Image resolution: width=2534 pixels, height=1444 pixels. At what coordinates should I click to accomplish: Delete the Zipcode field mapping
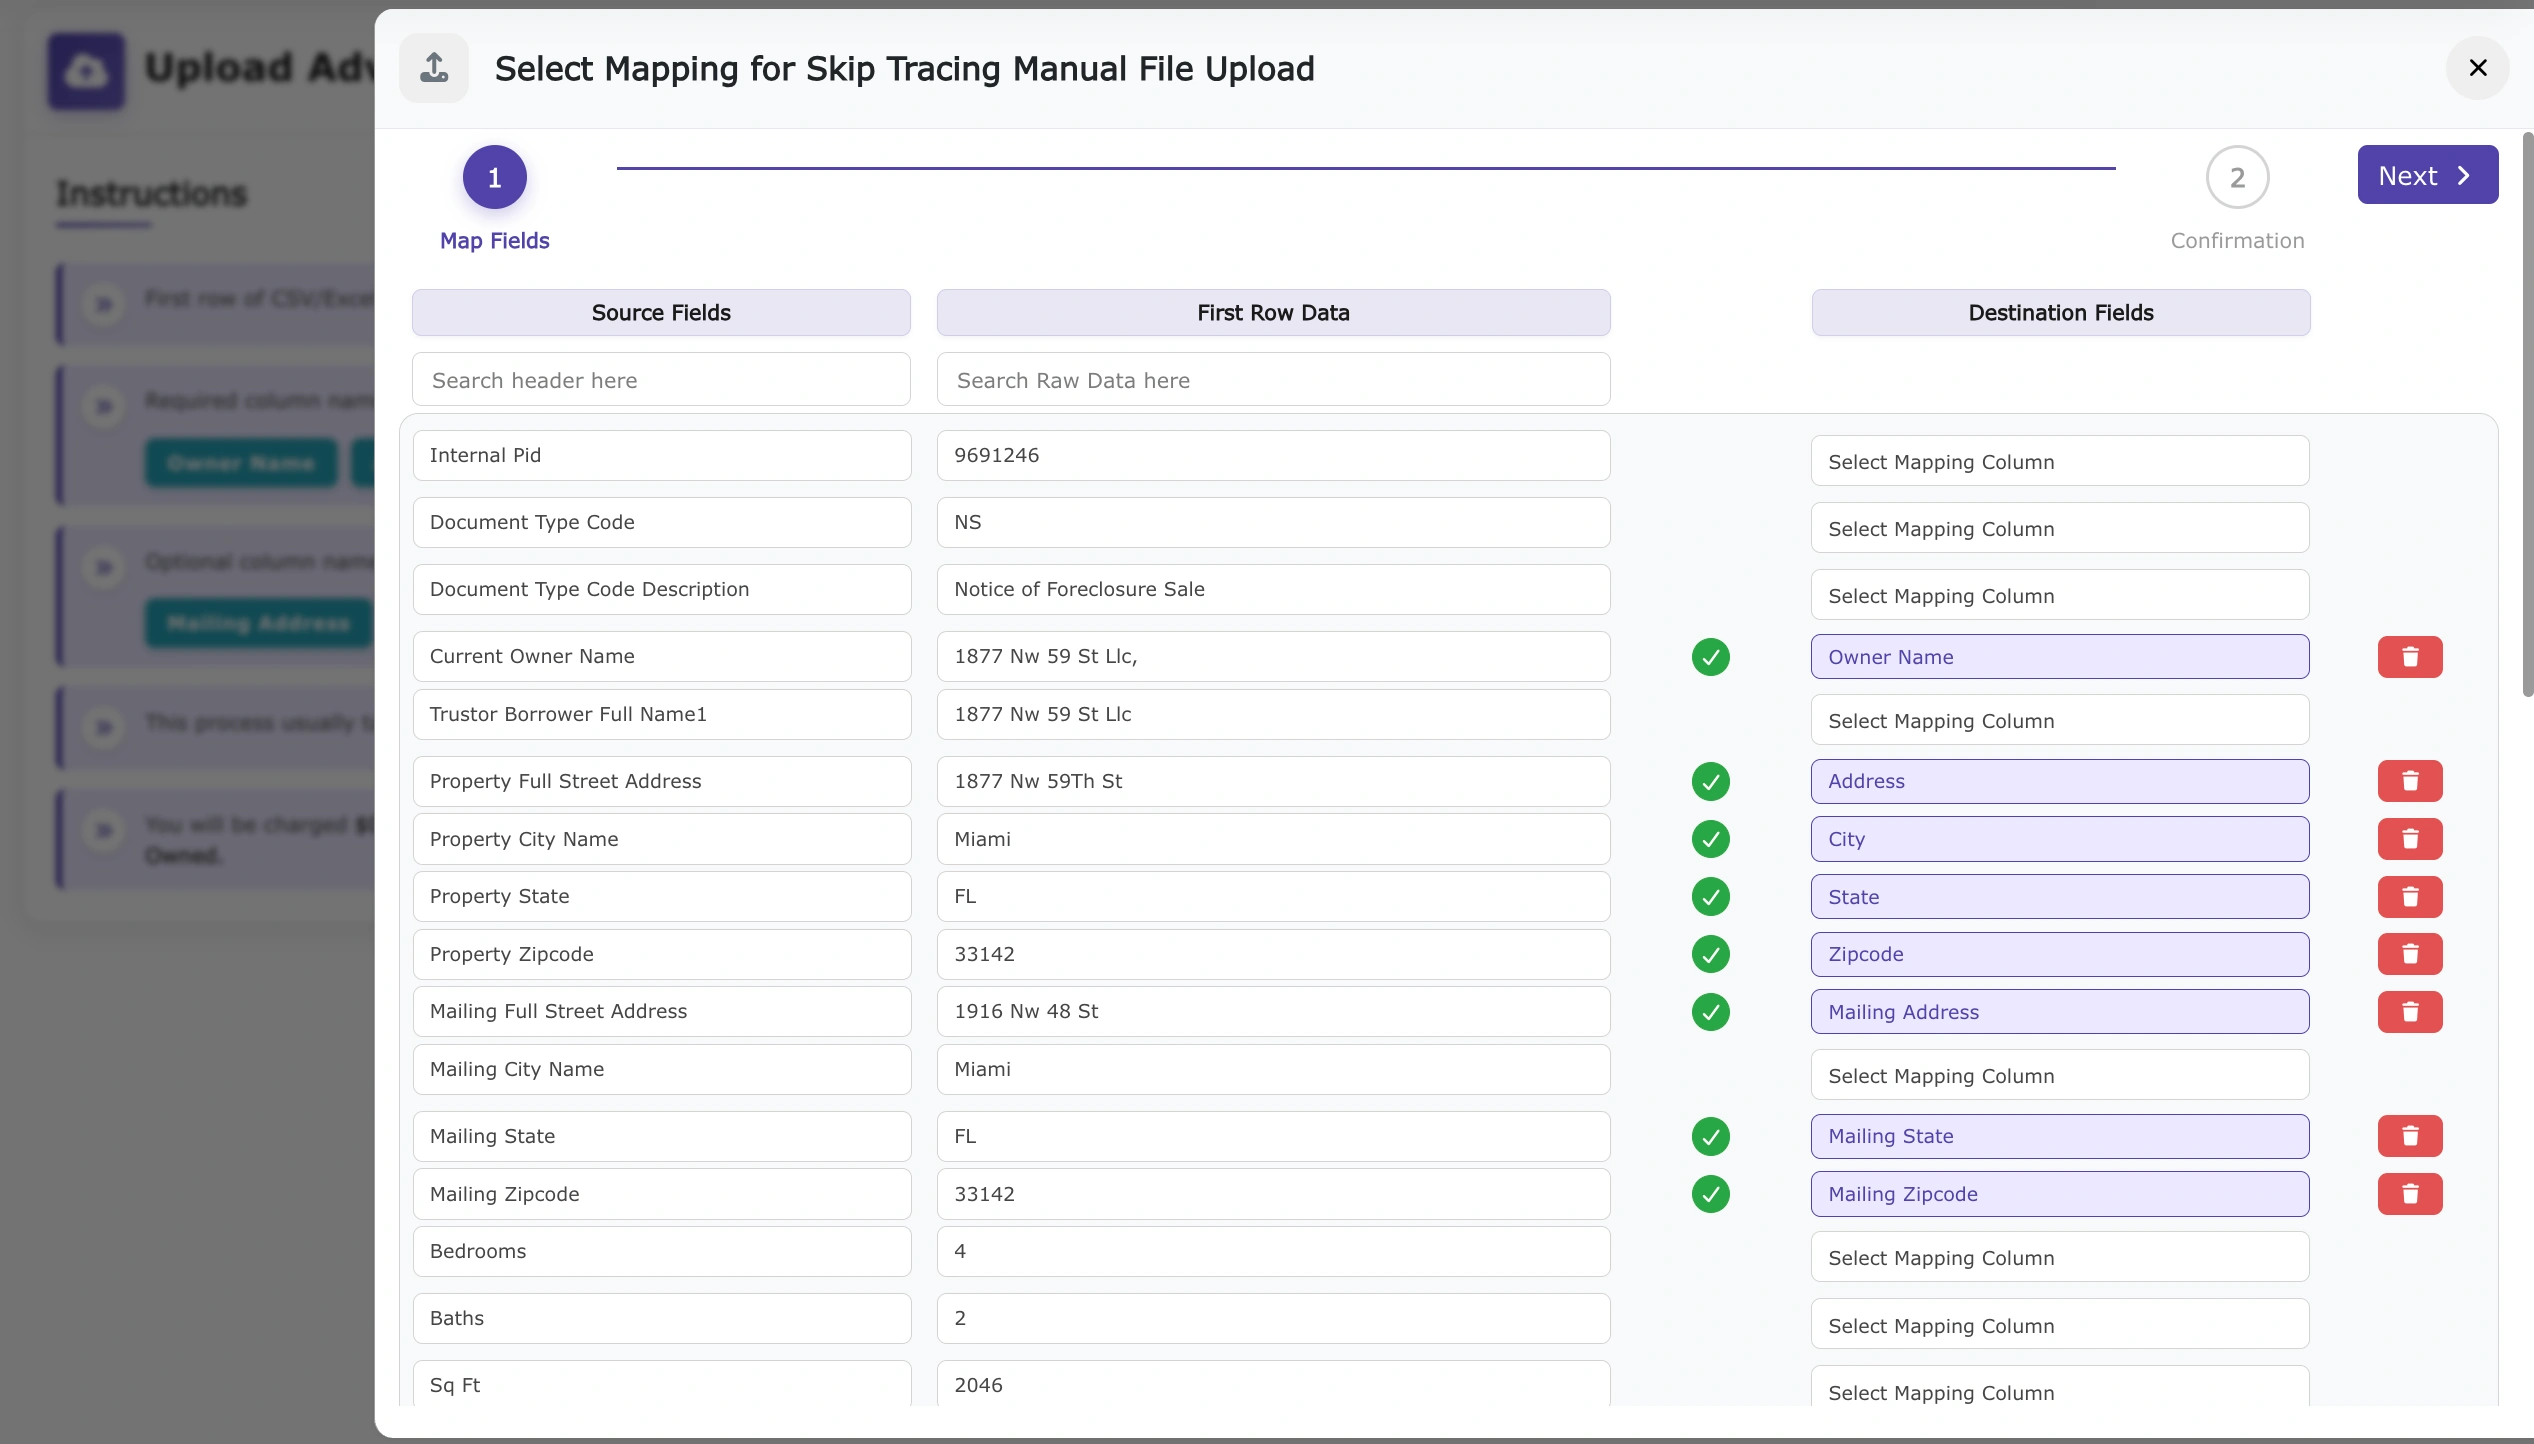tap(2410, 954)
